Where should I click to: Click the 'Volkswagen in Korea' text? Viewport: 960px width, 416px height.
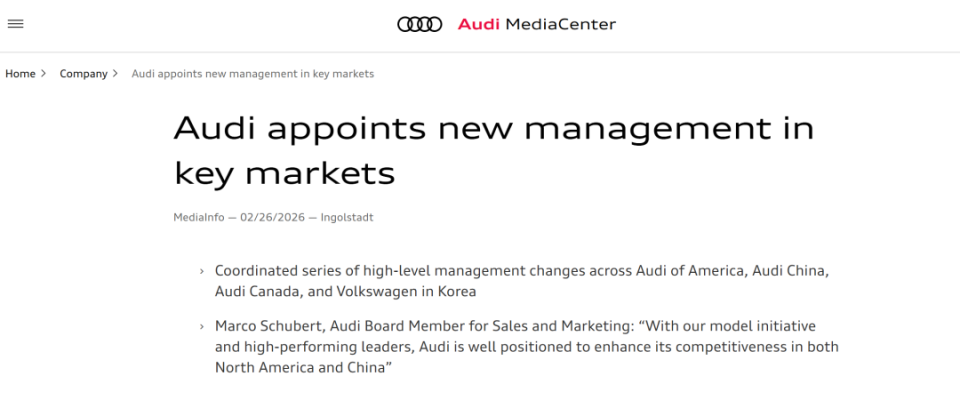point(408,292)
